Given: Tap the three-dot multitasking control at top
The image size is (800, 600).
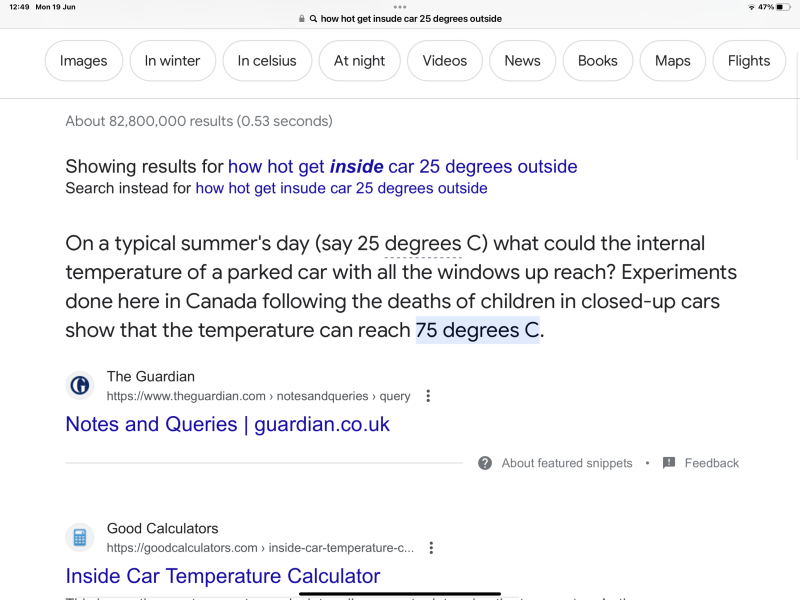Looking at the screenshot, I should click(400, 6).
